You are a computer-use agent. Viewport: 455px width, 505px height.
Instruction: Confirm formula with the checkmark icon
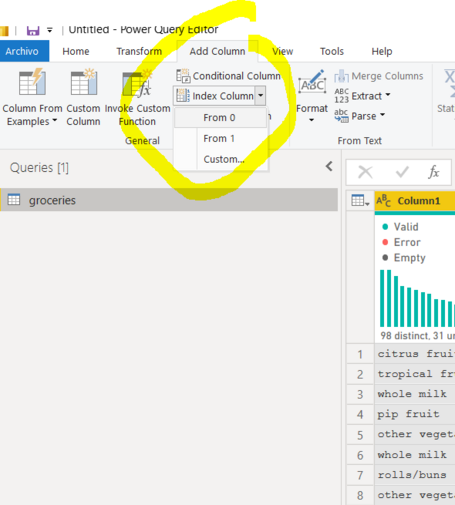402,172
